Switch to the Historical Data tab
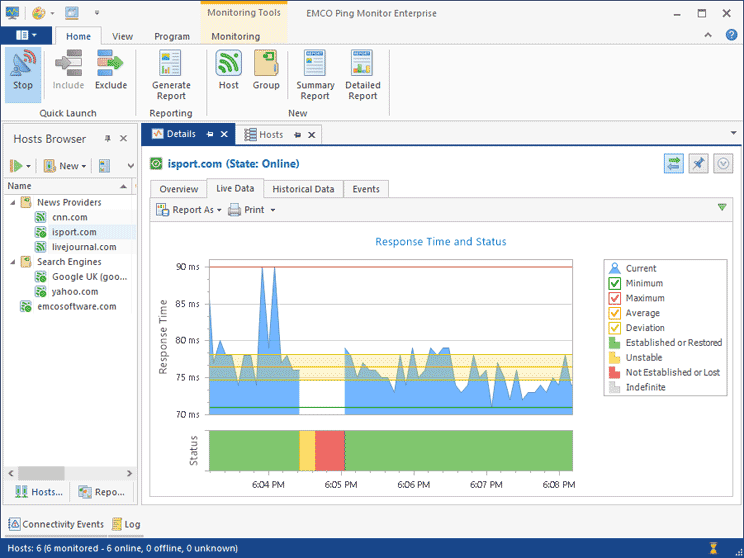744x558 pixels. pos(303,189)
